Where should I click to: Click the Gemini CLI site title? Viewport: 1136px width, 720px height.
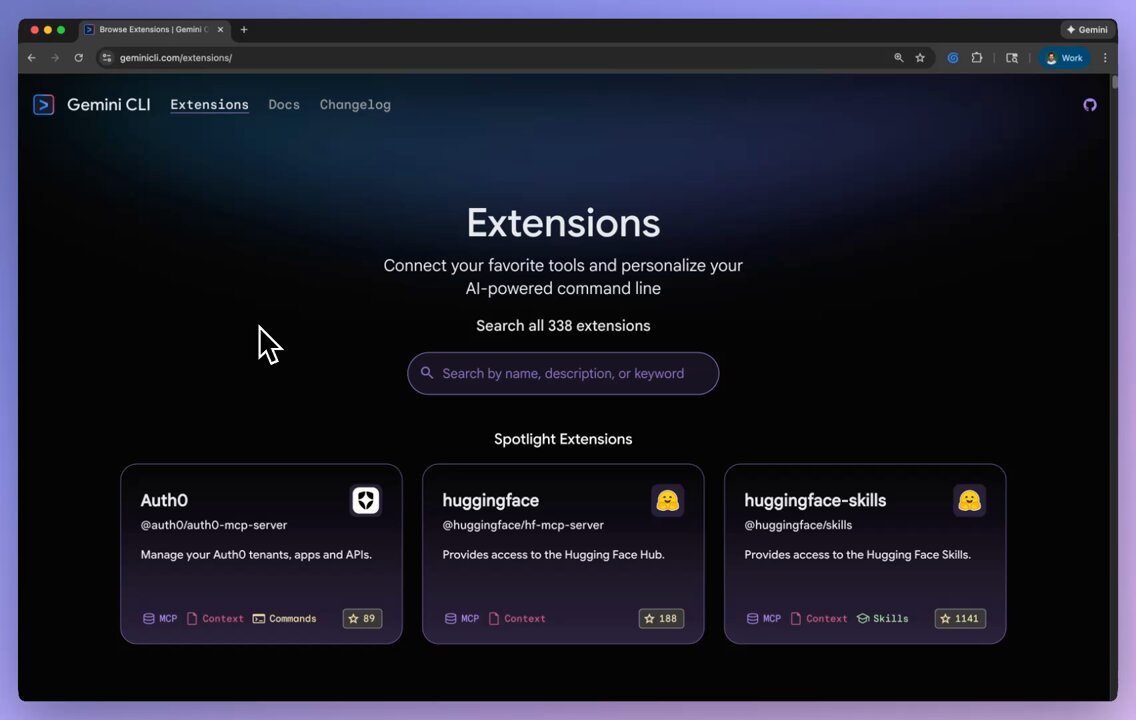click(x=109, y=105)
